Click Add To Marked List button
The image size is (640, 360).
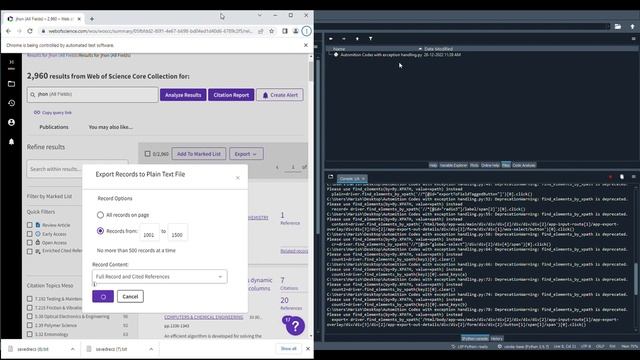pos(199,154)
